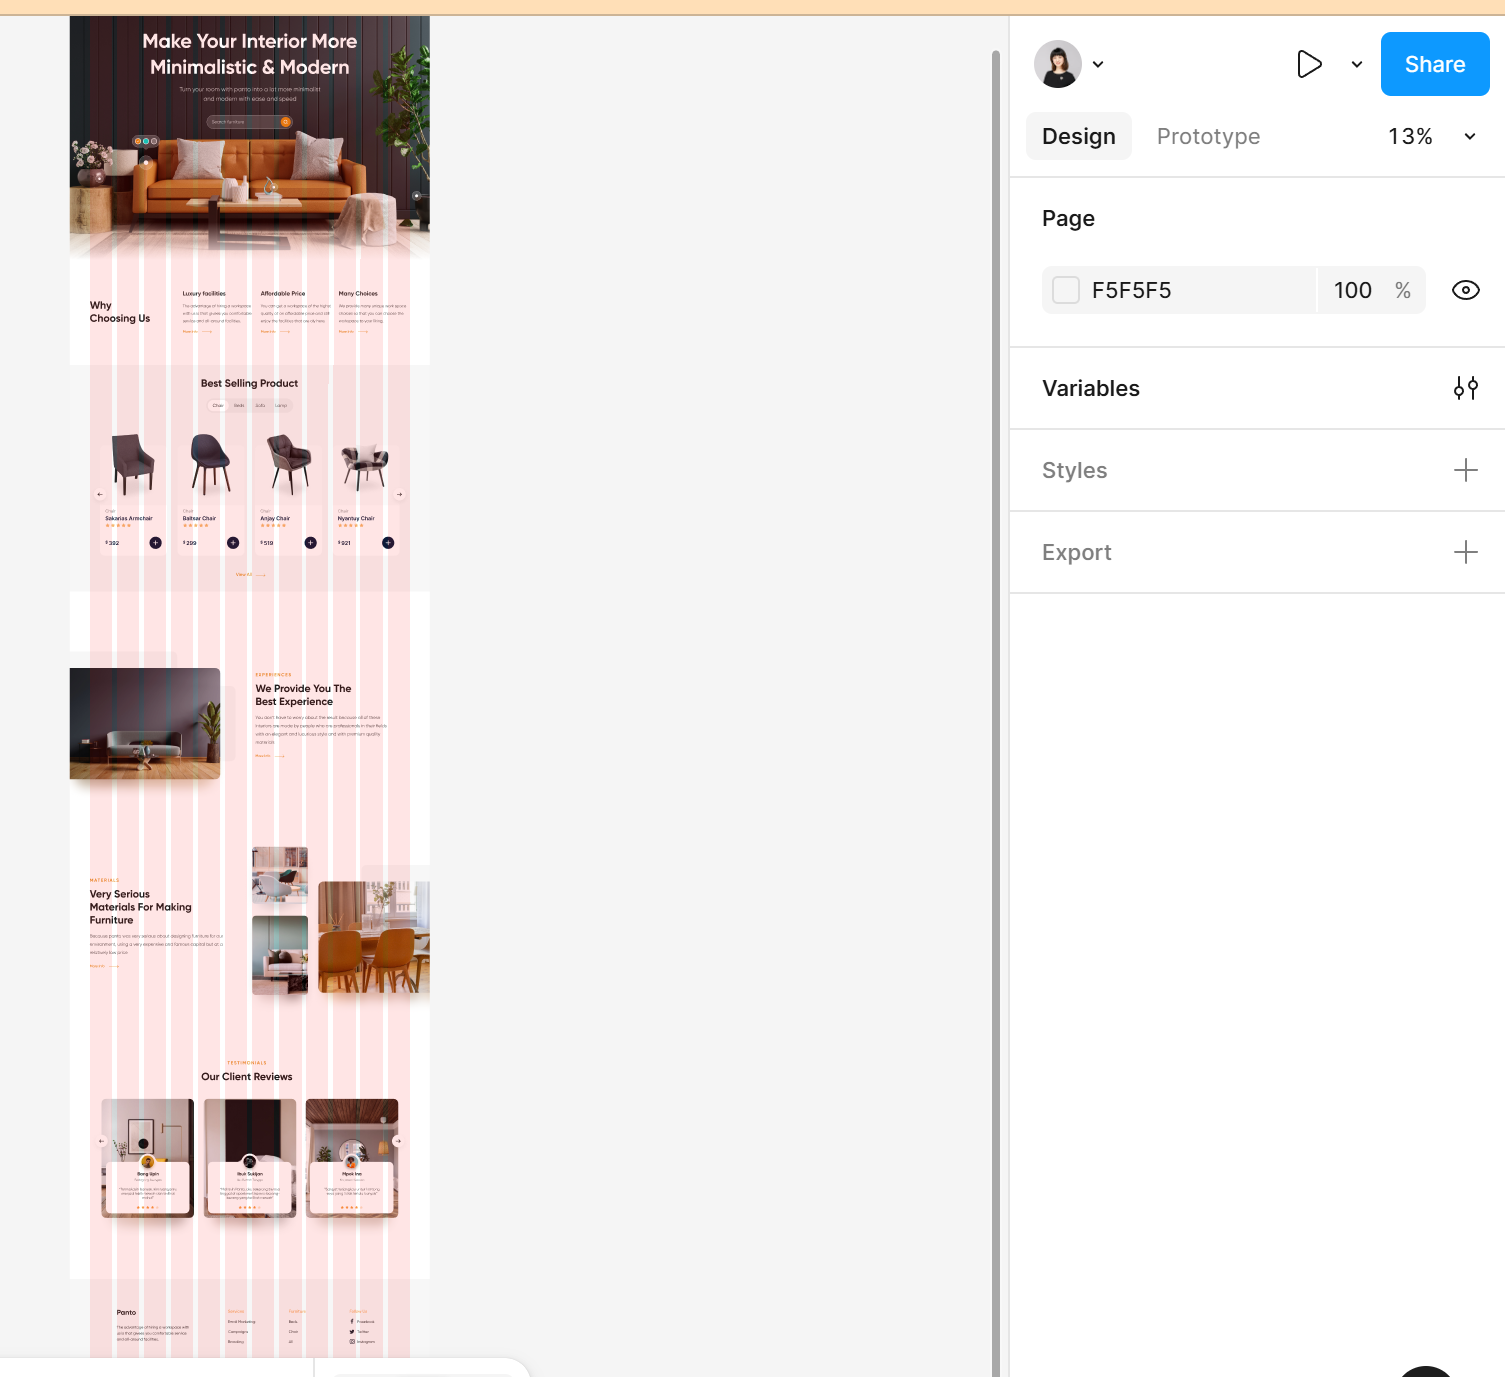Click the 13% zoom percentage
Viewport: 1505px width, 1377px height.
point(1410,136)
